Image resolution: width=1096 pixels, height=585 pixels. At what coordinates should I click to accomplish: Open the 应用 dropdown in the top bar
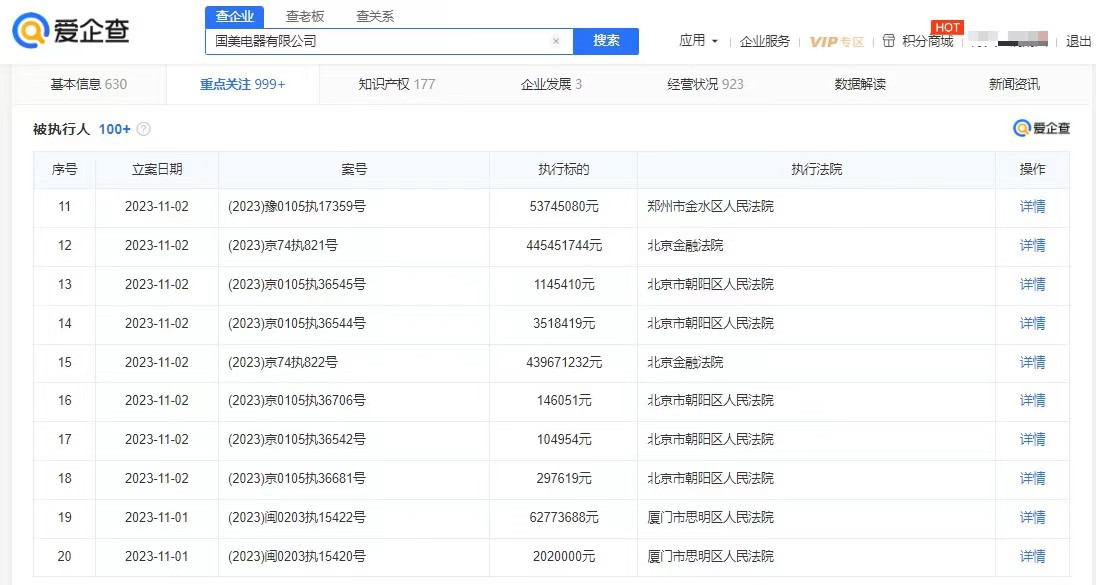698,41
